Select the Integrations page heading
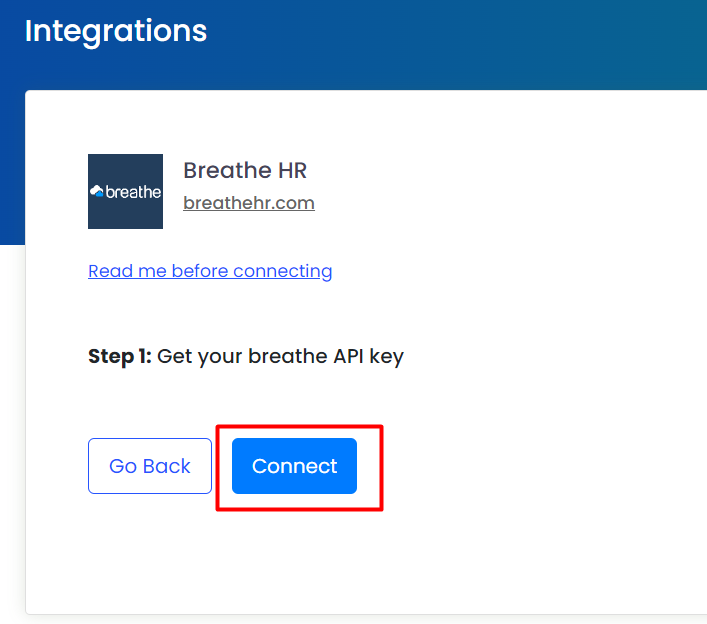 116,32
